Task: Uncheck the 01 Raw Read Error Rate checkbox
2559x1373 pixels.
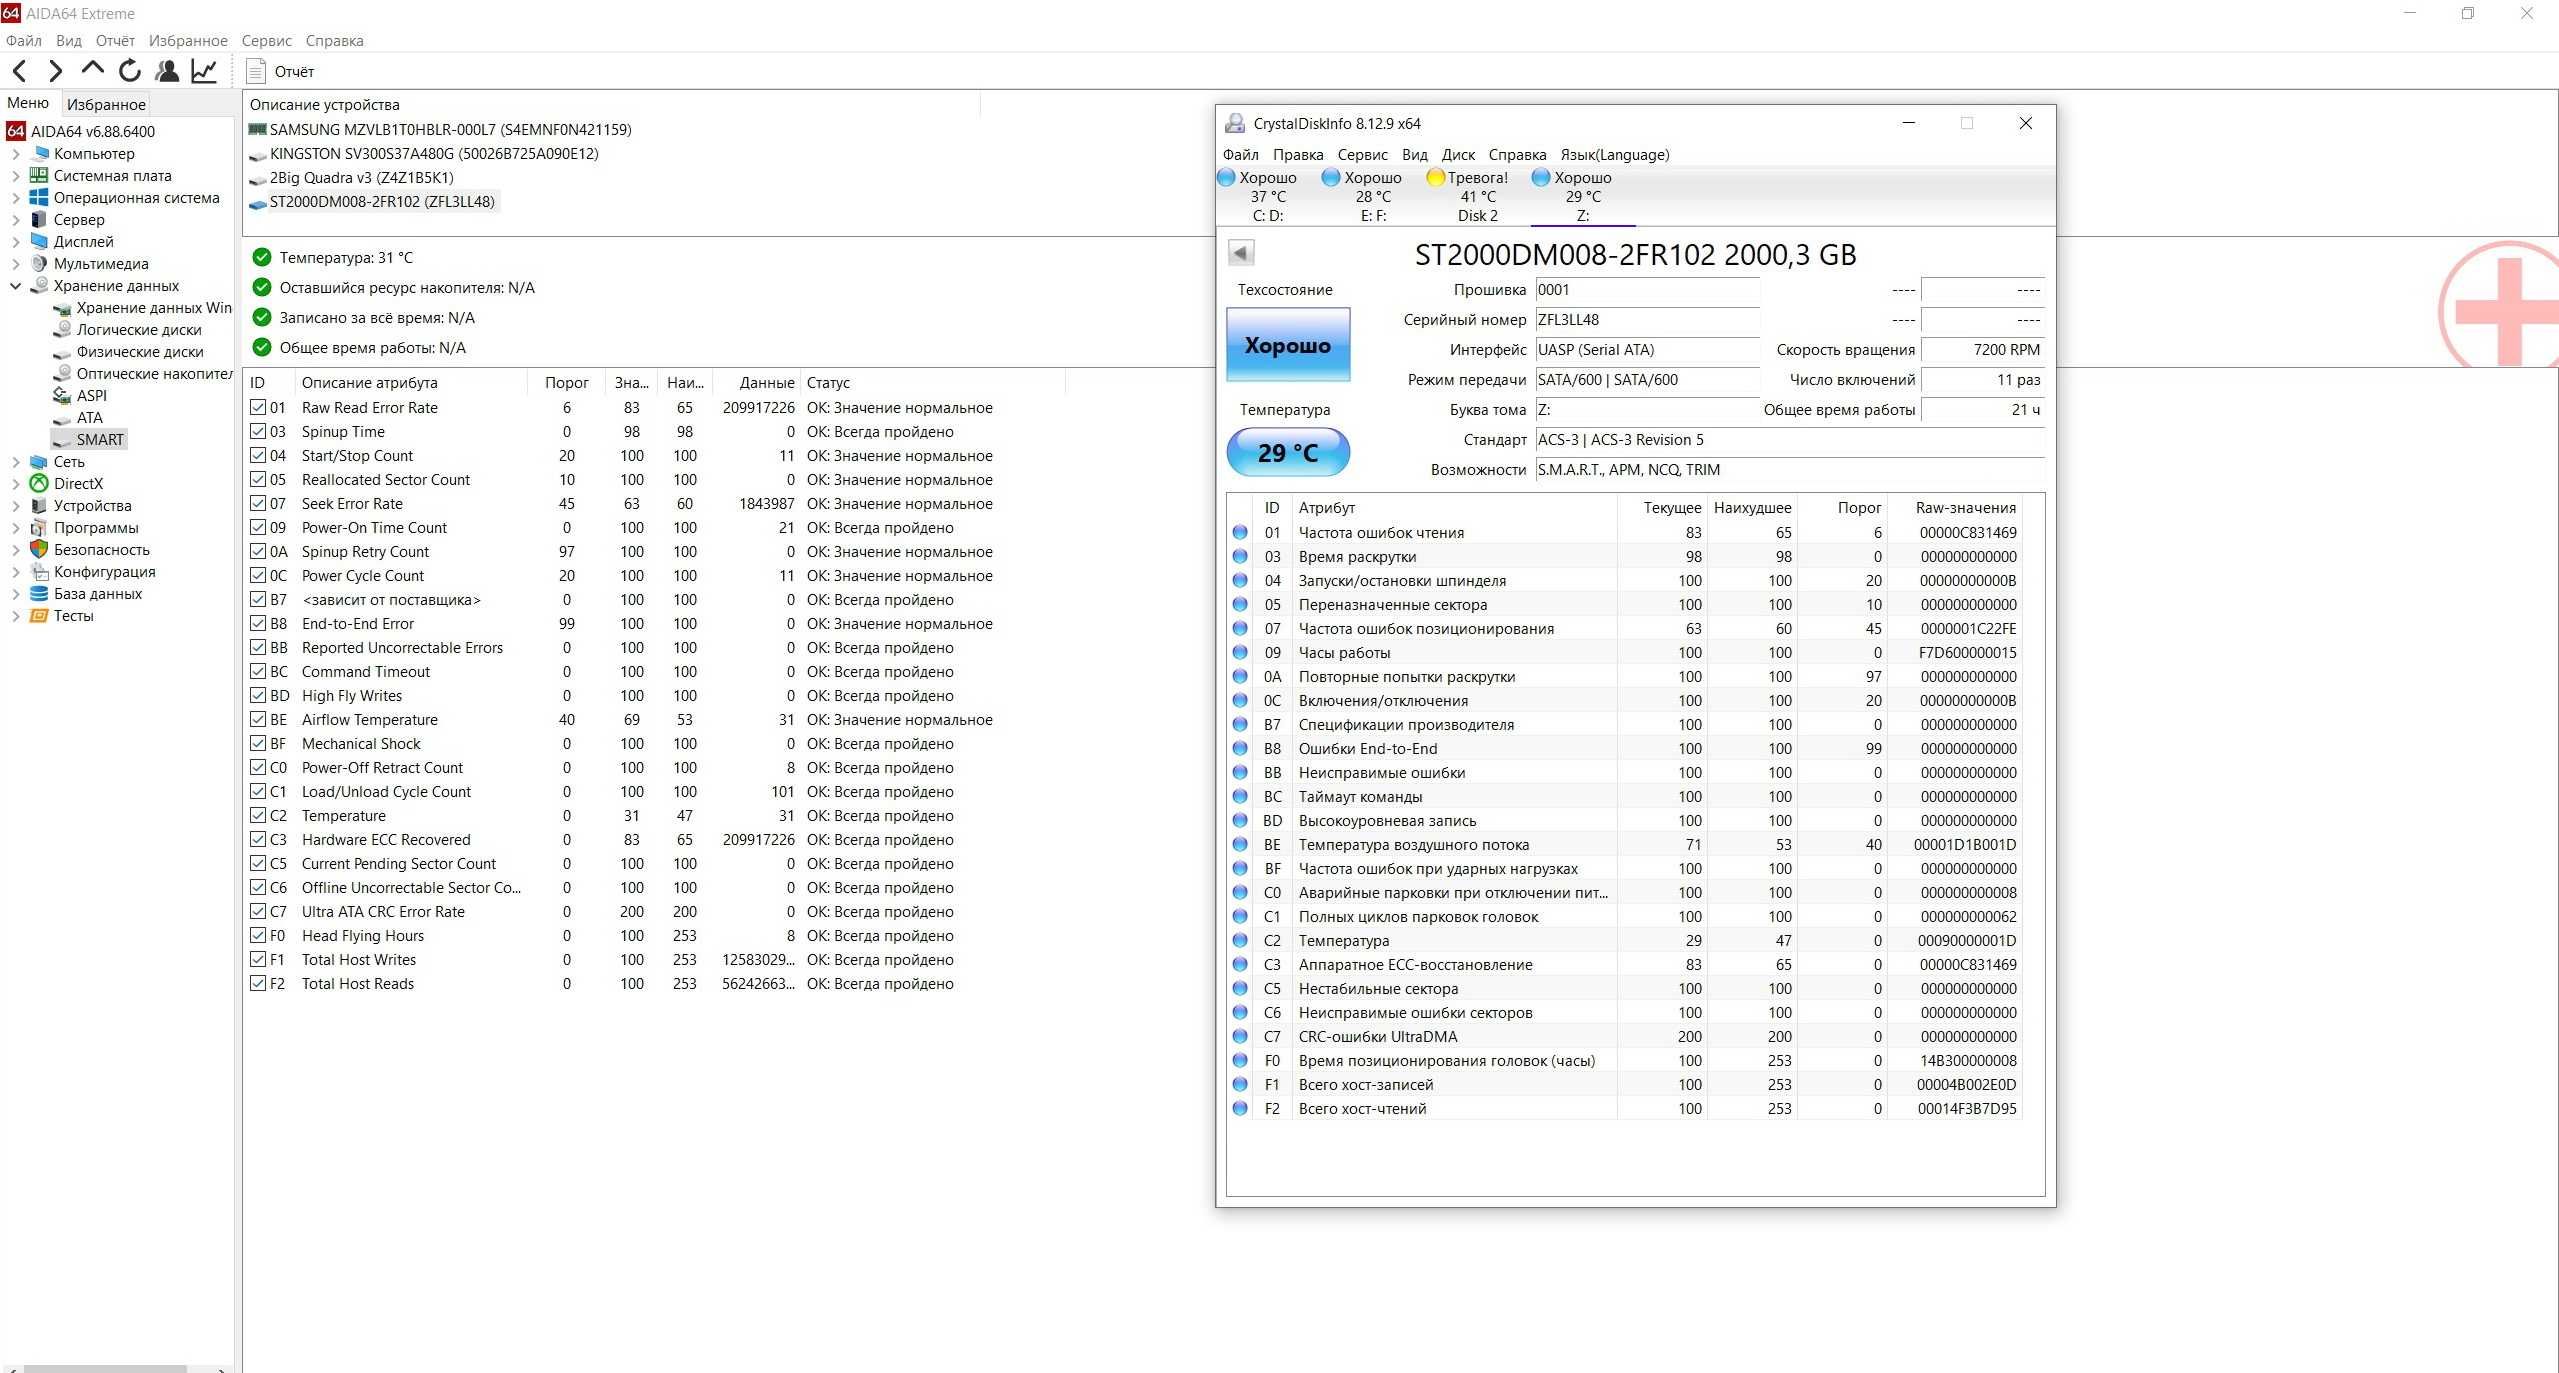Action: pyautogui.click(x=258, y=407)
